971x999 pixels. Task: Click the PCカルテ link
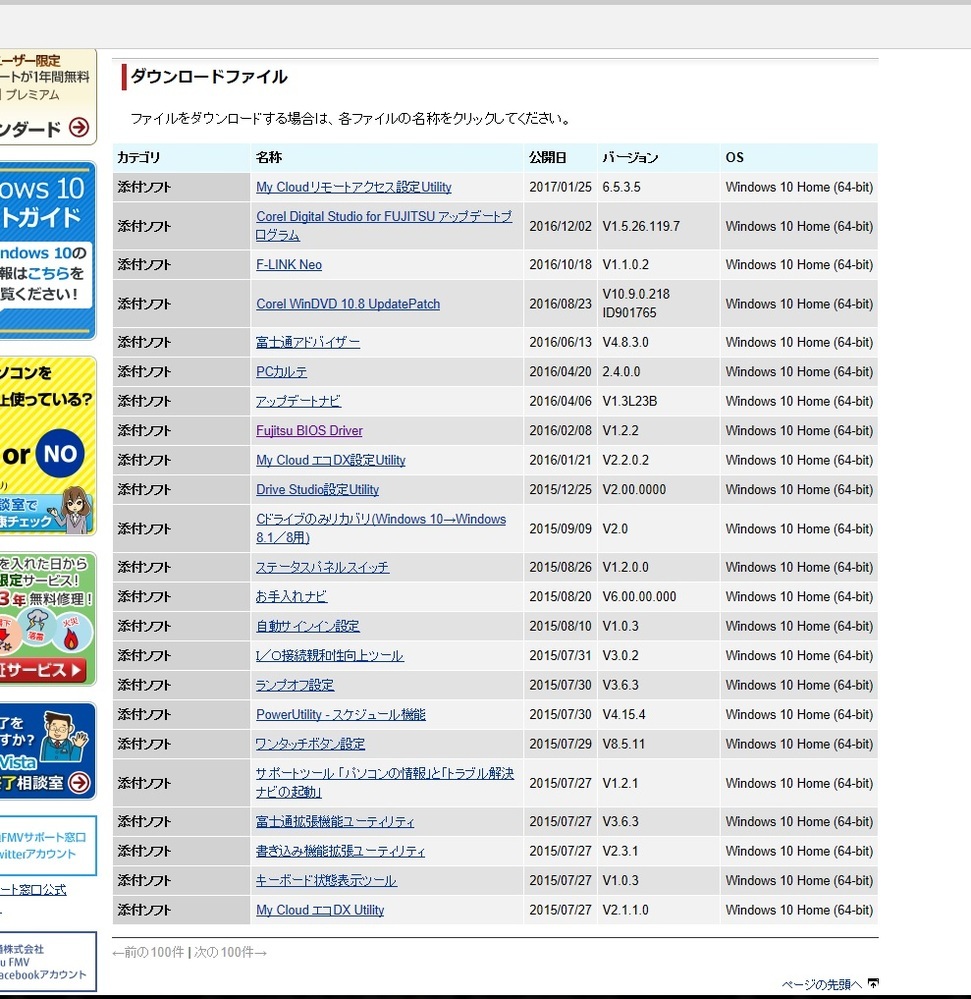pyautogui.click(x=282, y=371)
